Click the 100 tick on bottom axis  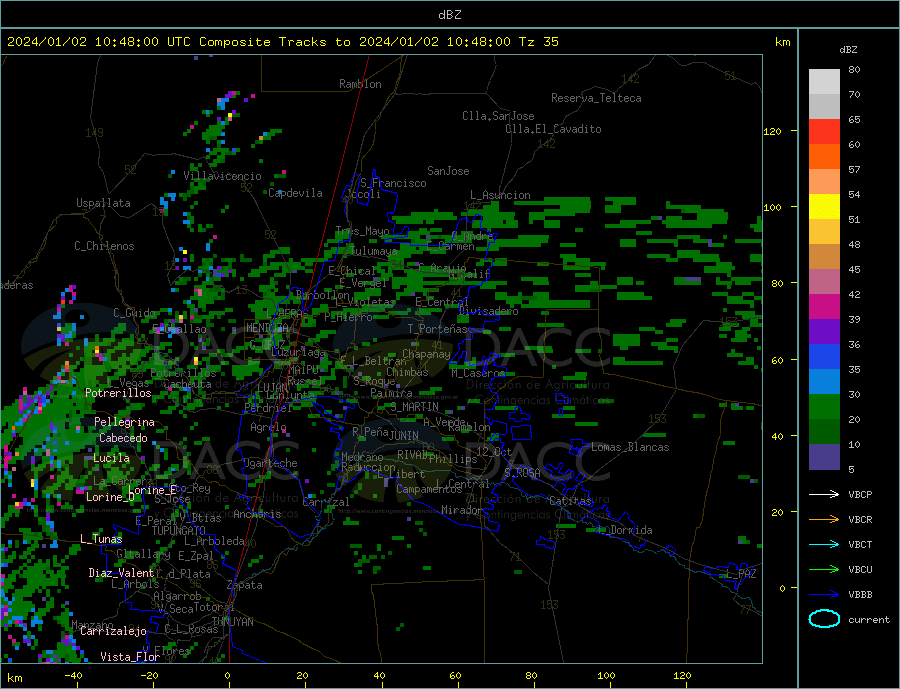click(x=606, y=676)
